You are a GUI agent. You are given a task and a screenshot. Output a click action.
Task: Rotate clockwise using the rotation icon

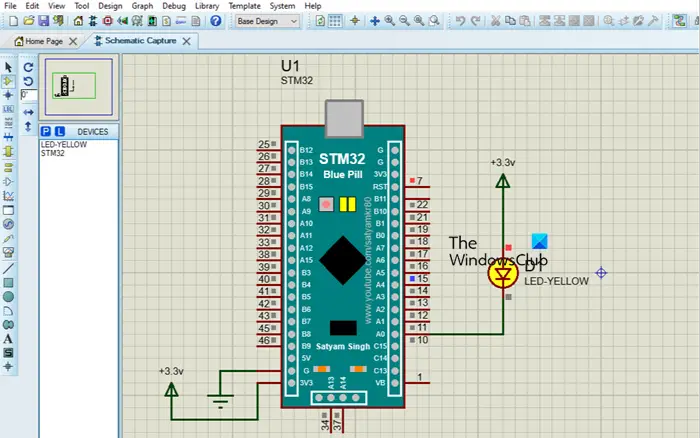pos(28,67)
